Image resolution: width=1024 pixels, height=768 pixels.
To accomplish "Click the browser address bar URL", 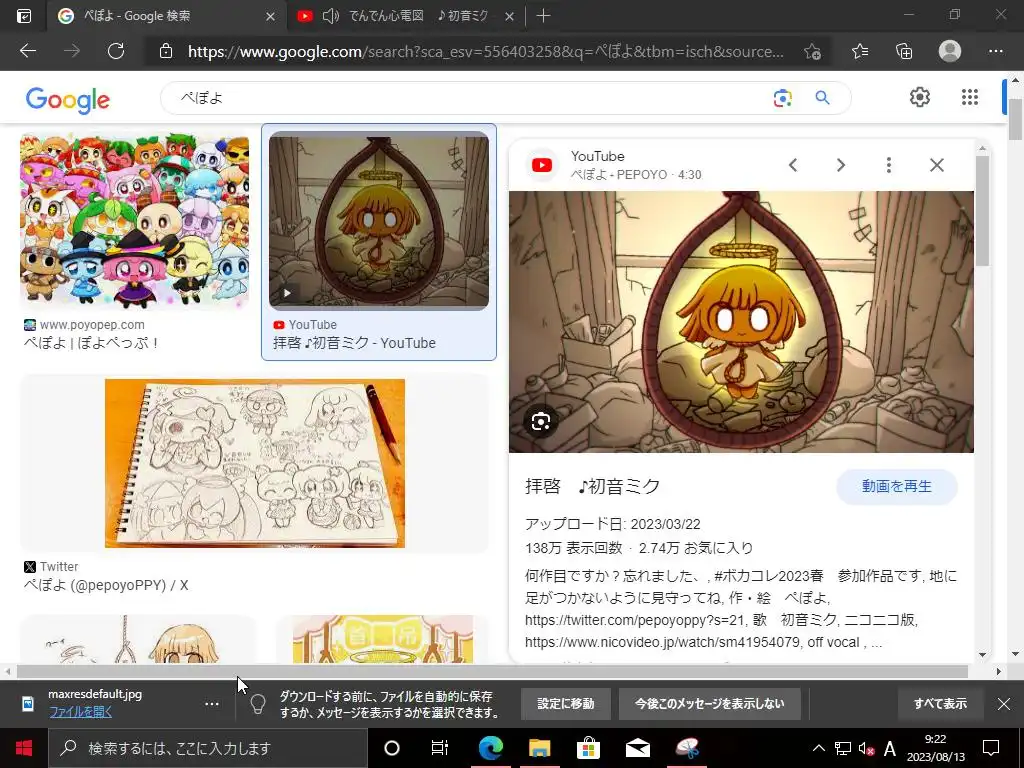I will (x=486, y=52).
